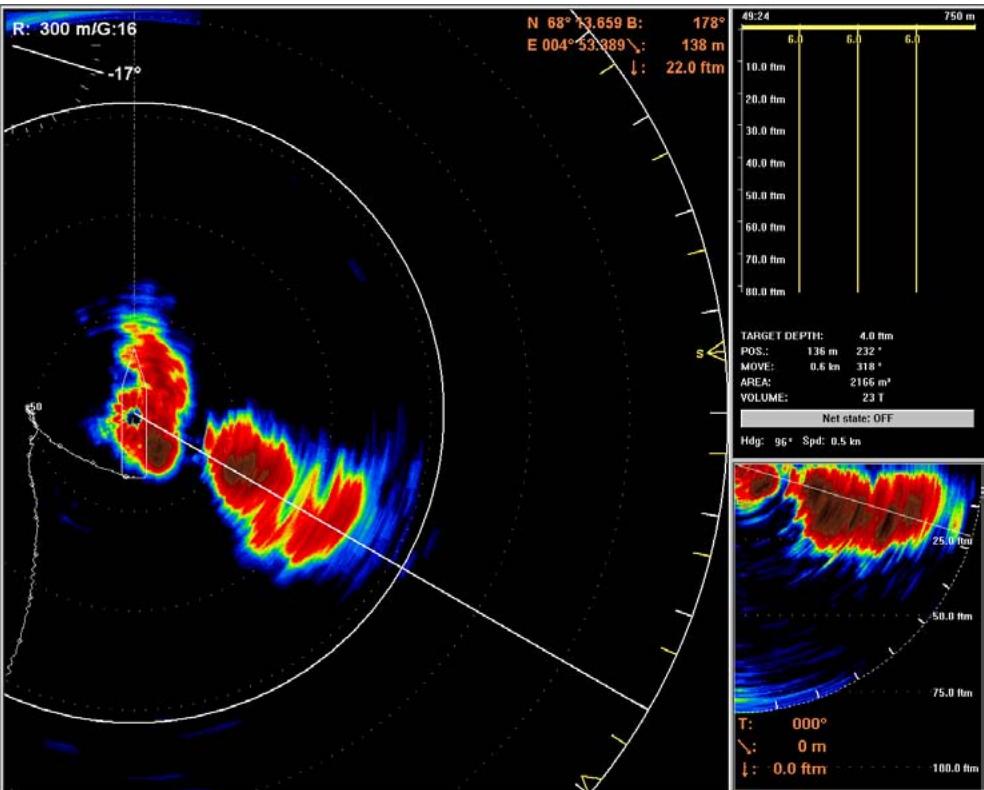The width and height of the screenshot is (984, 790).
Task: Click the S marker on the bearing scale
Action: click(703, 352)
